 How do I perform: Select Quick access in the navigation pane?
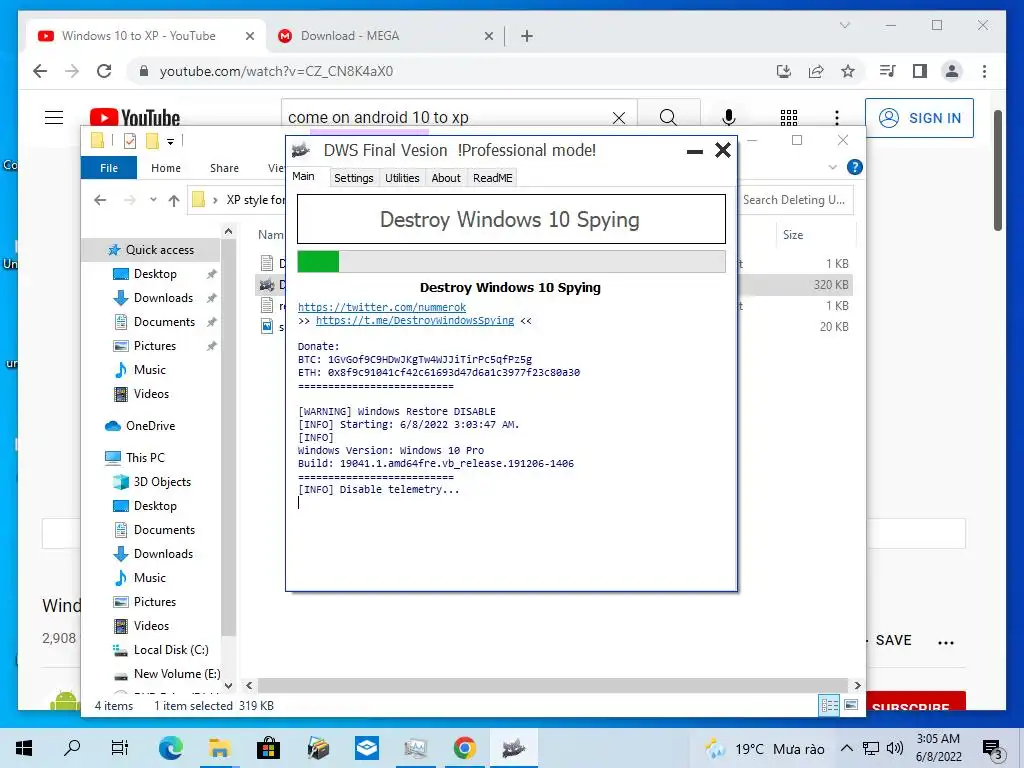point(152,249)
